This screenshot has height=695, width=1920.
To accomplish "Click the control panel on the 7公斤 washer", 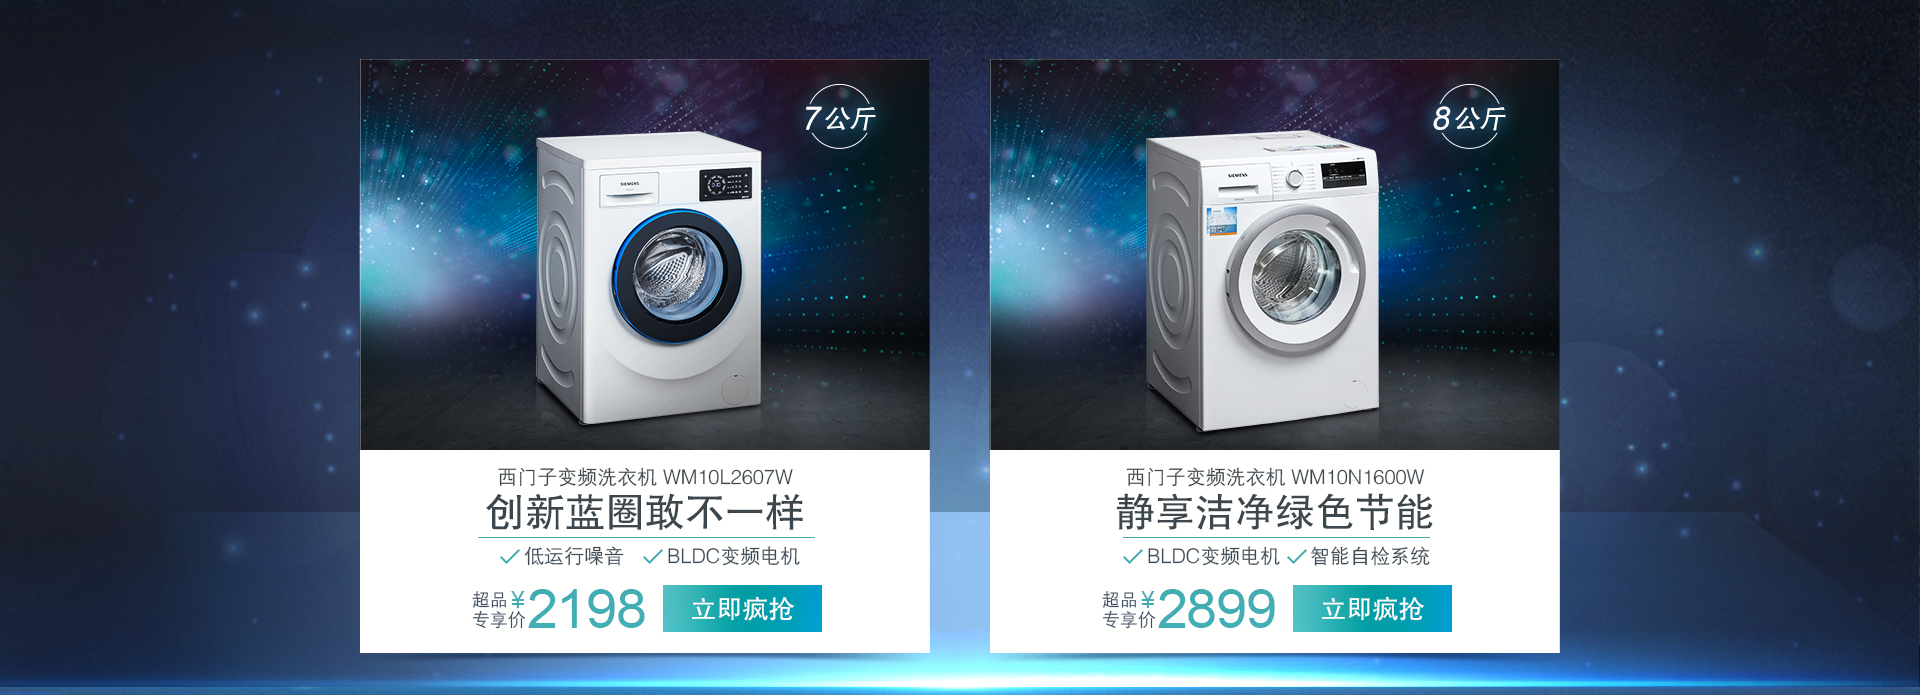I will click(726, 184).
